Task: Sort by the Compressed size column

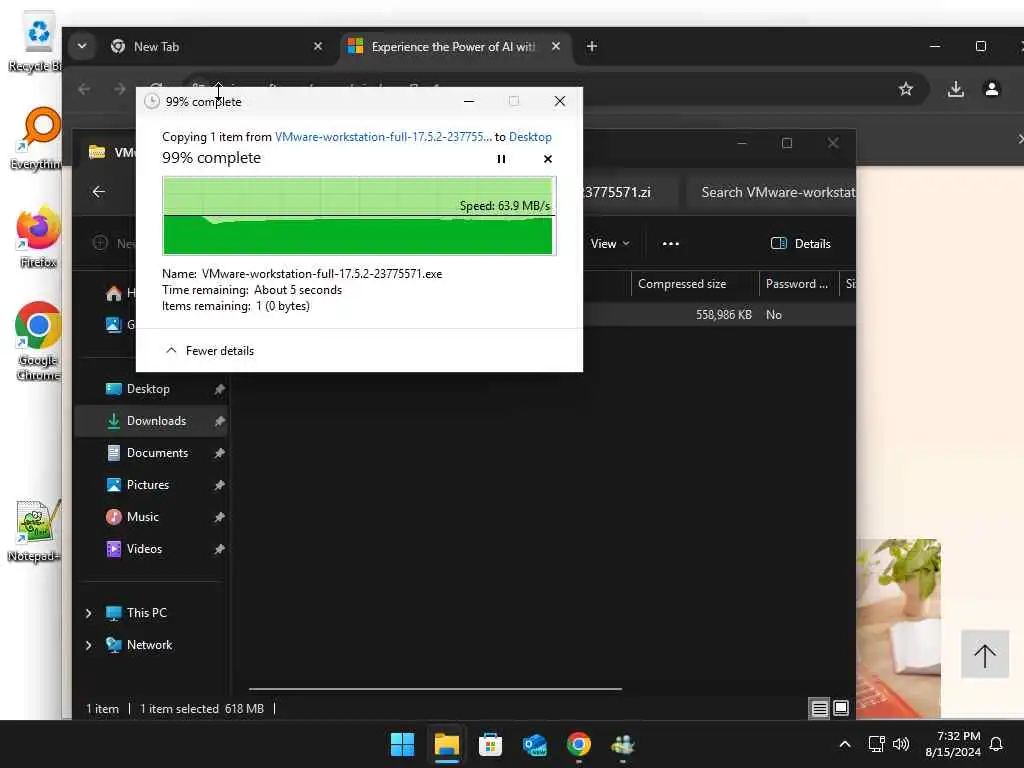Action: point(694,284)
